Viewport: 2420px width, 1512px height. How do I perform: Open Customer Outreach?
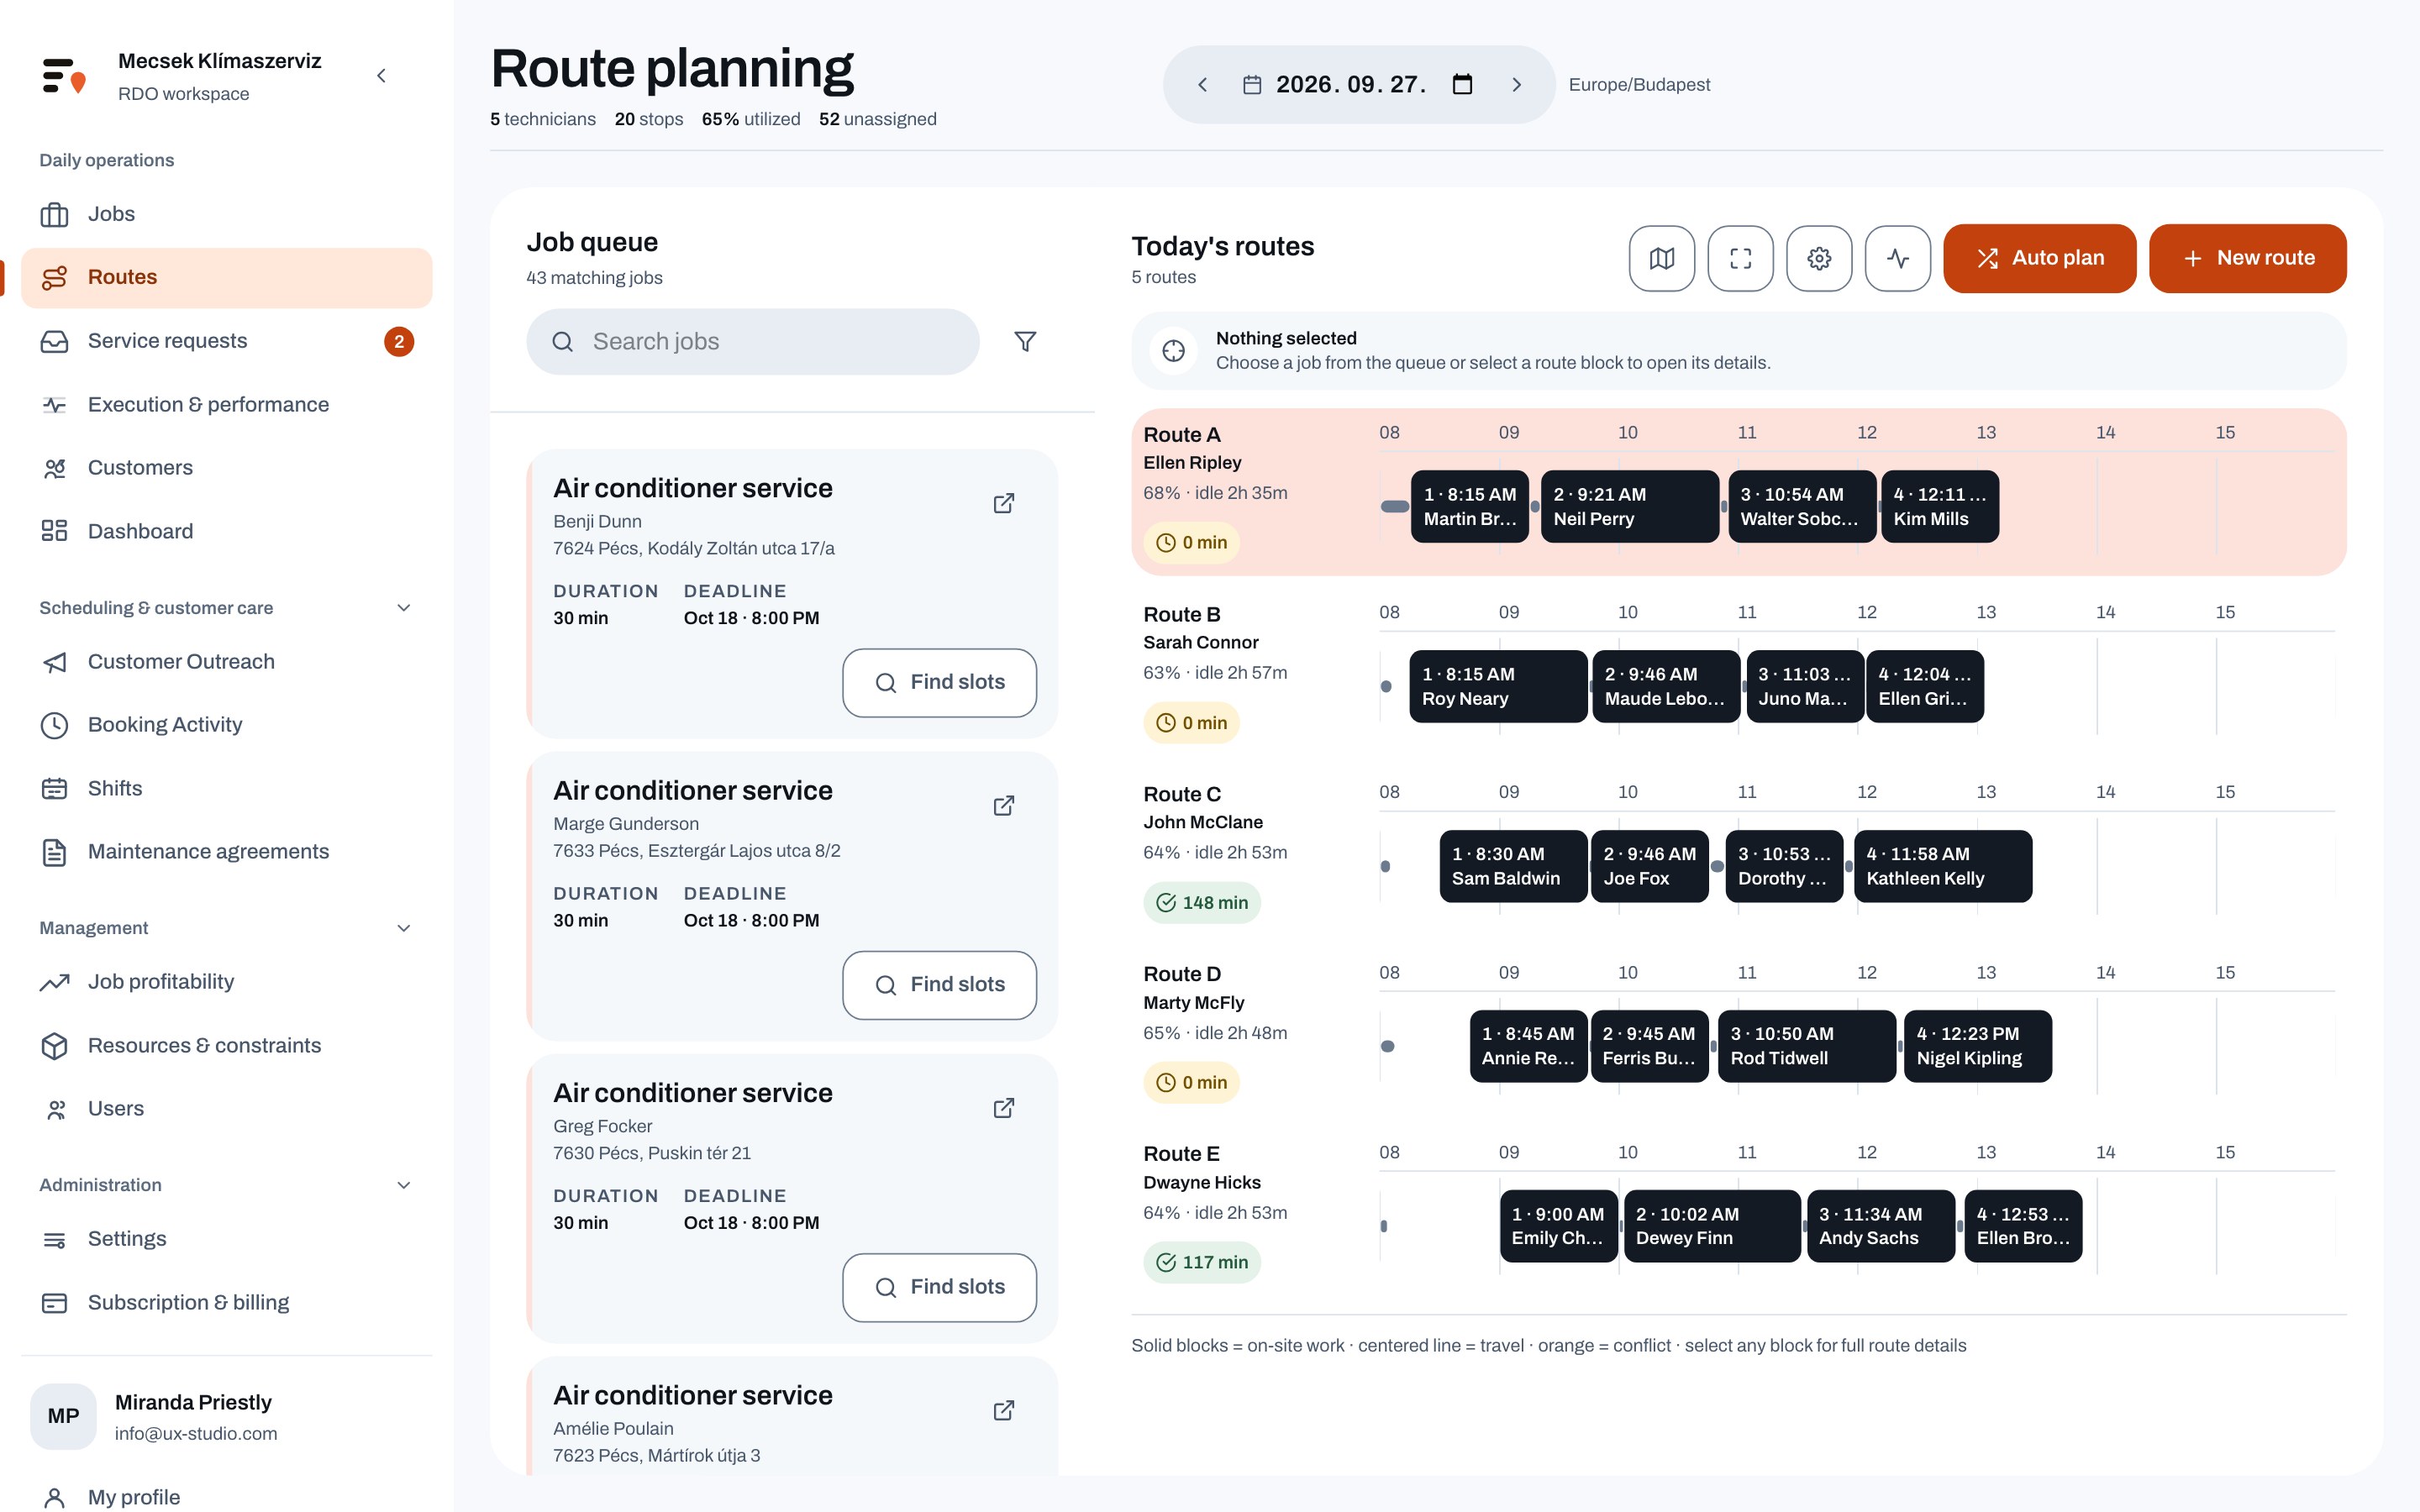point(226,662)
